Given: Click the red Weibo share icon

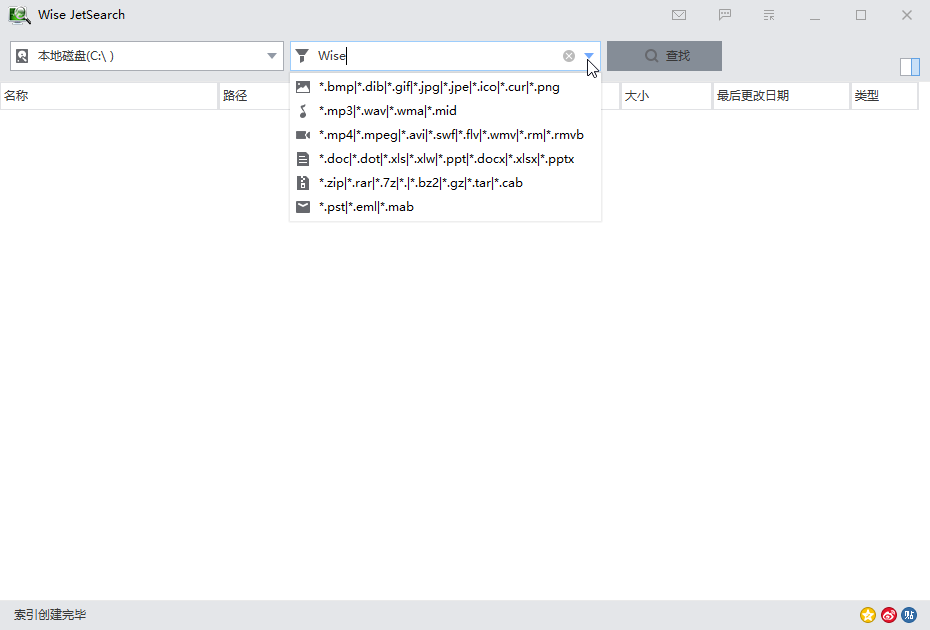Looking at the screenshot, I should coord(888,615).
